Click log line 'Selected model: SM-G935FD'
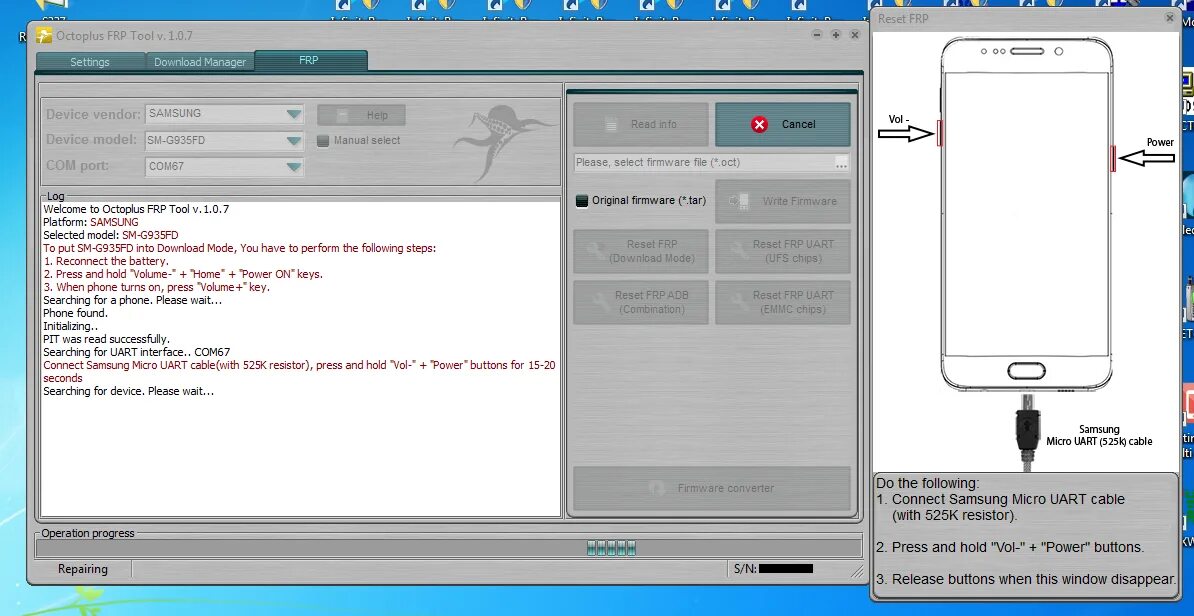The width and height of the screenshot is (1194, 616). 111,235
